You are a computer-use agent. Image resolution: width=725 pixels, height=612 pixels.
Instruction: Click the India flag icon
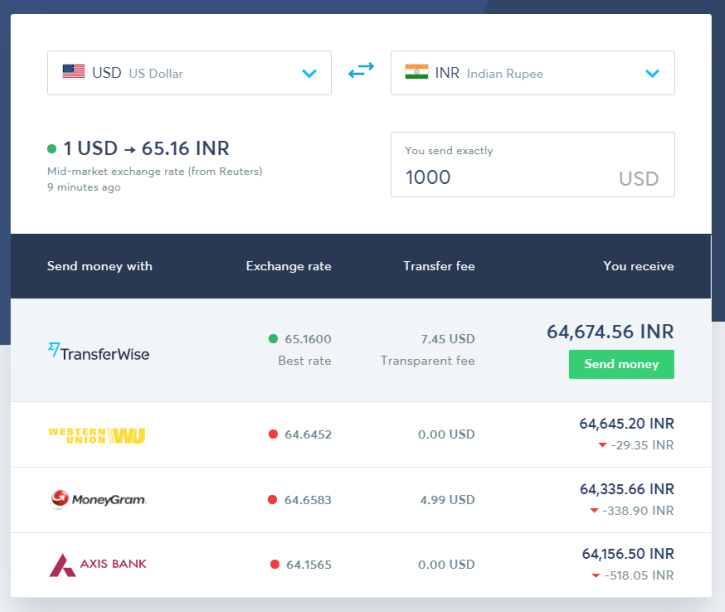(x=416, y=72)
